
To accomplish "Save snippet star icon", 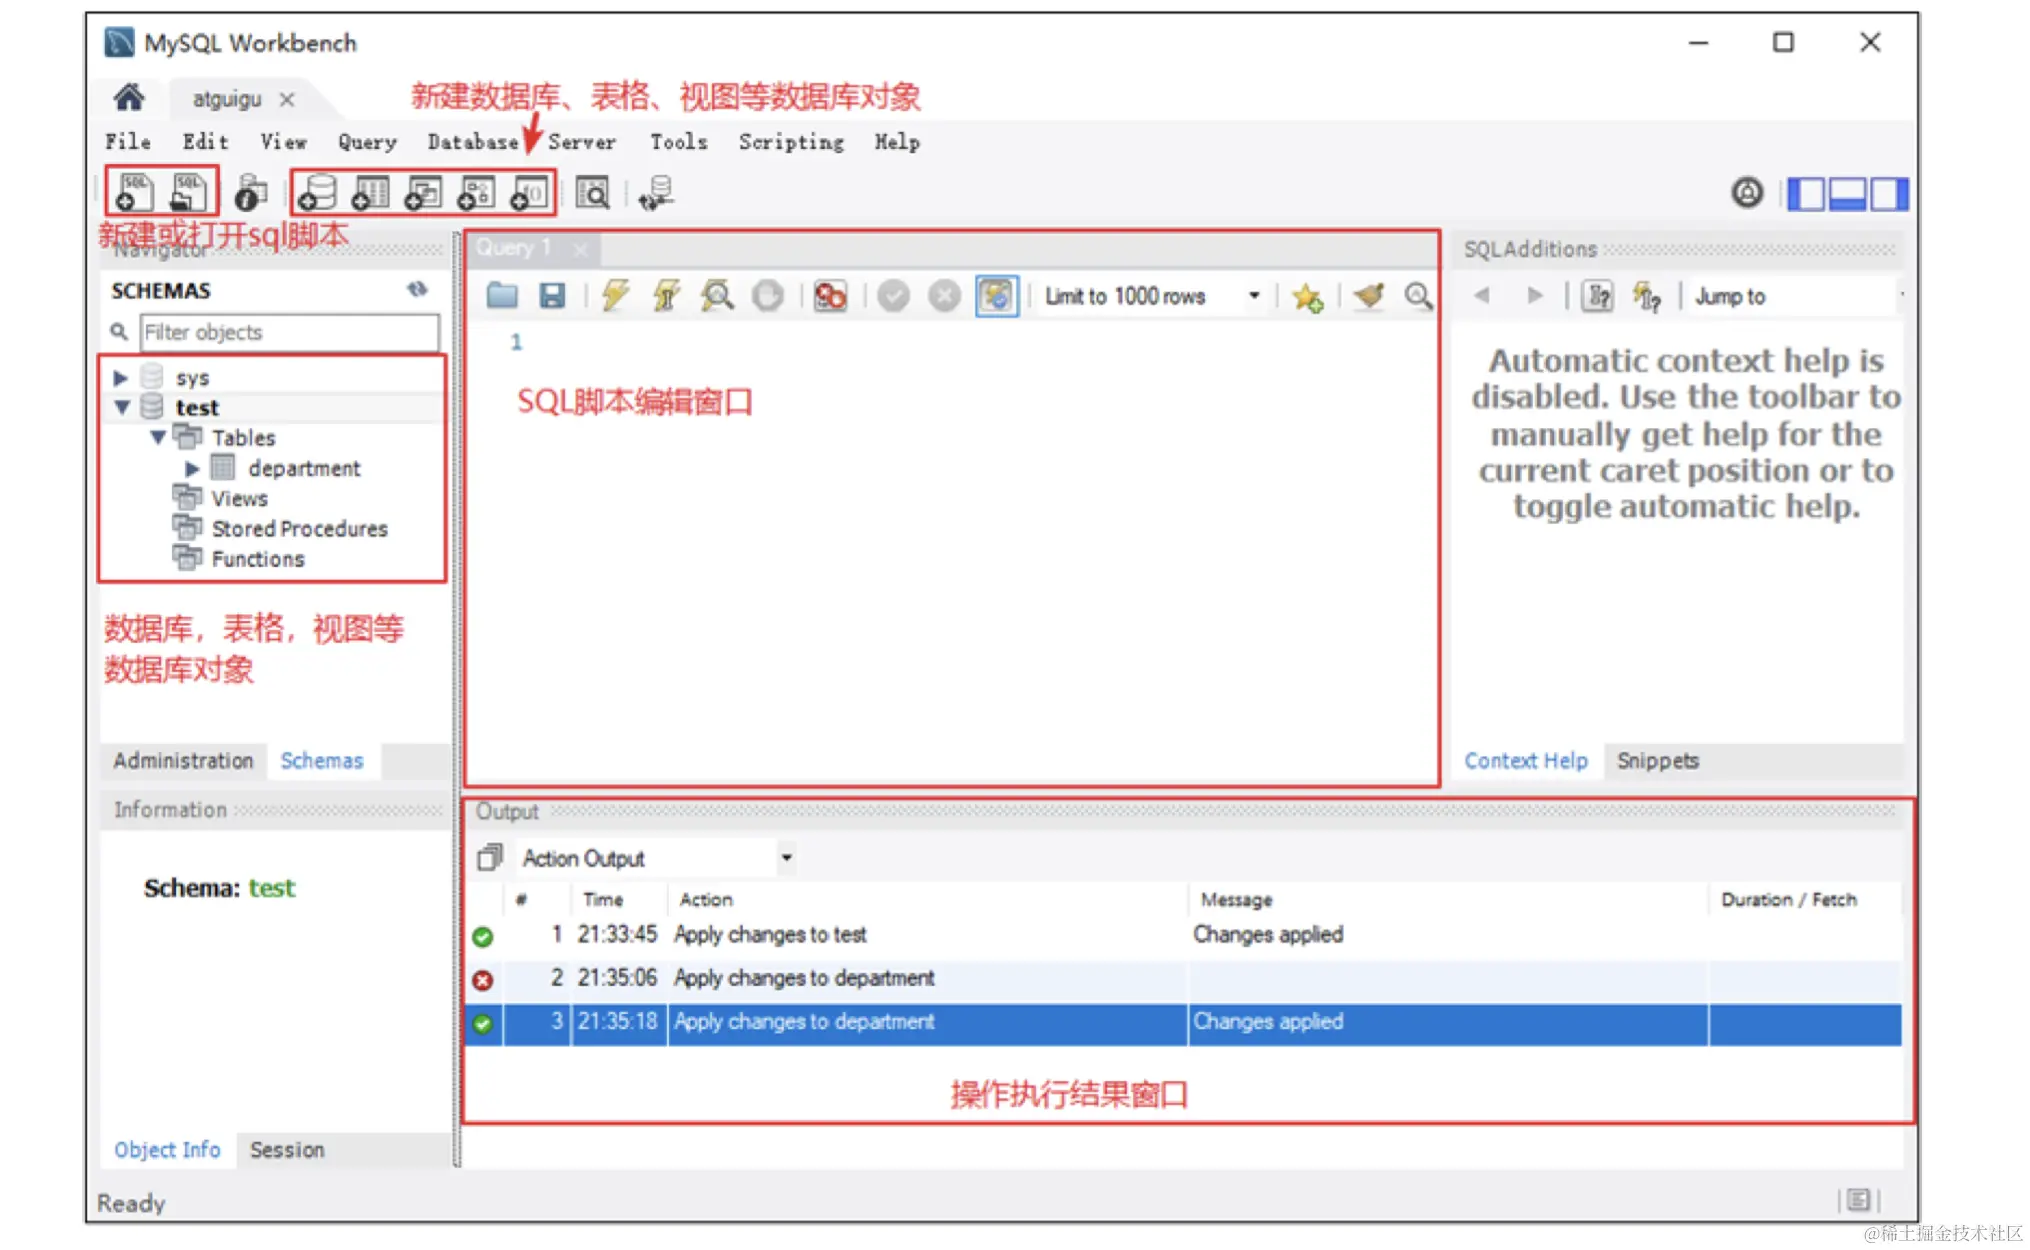I will point(1307,296).
